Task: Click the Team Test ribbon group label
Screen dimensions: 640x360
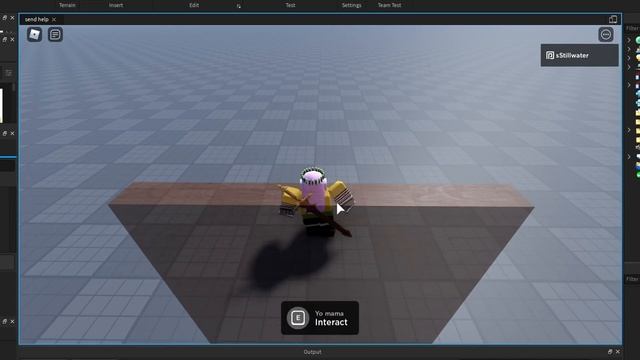Action: click(x=389, y=5)
